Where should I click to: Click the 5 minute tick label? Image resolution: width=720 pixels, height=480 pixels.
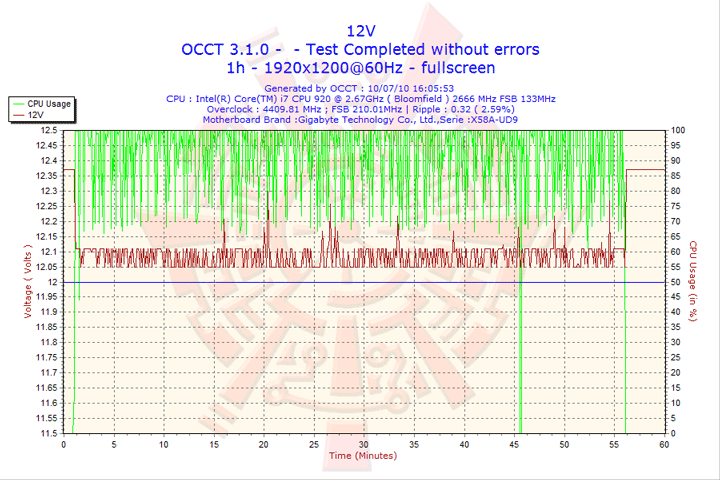pyautogui.click(x=114, y=445)
